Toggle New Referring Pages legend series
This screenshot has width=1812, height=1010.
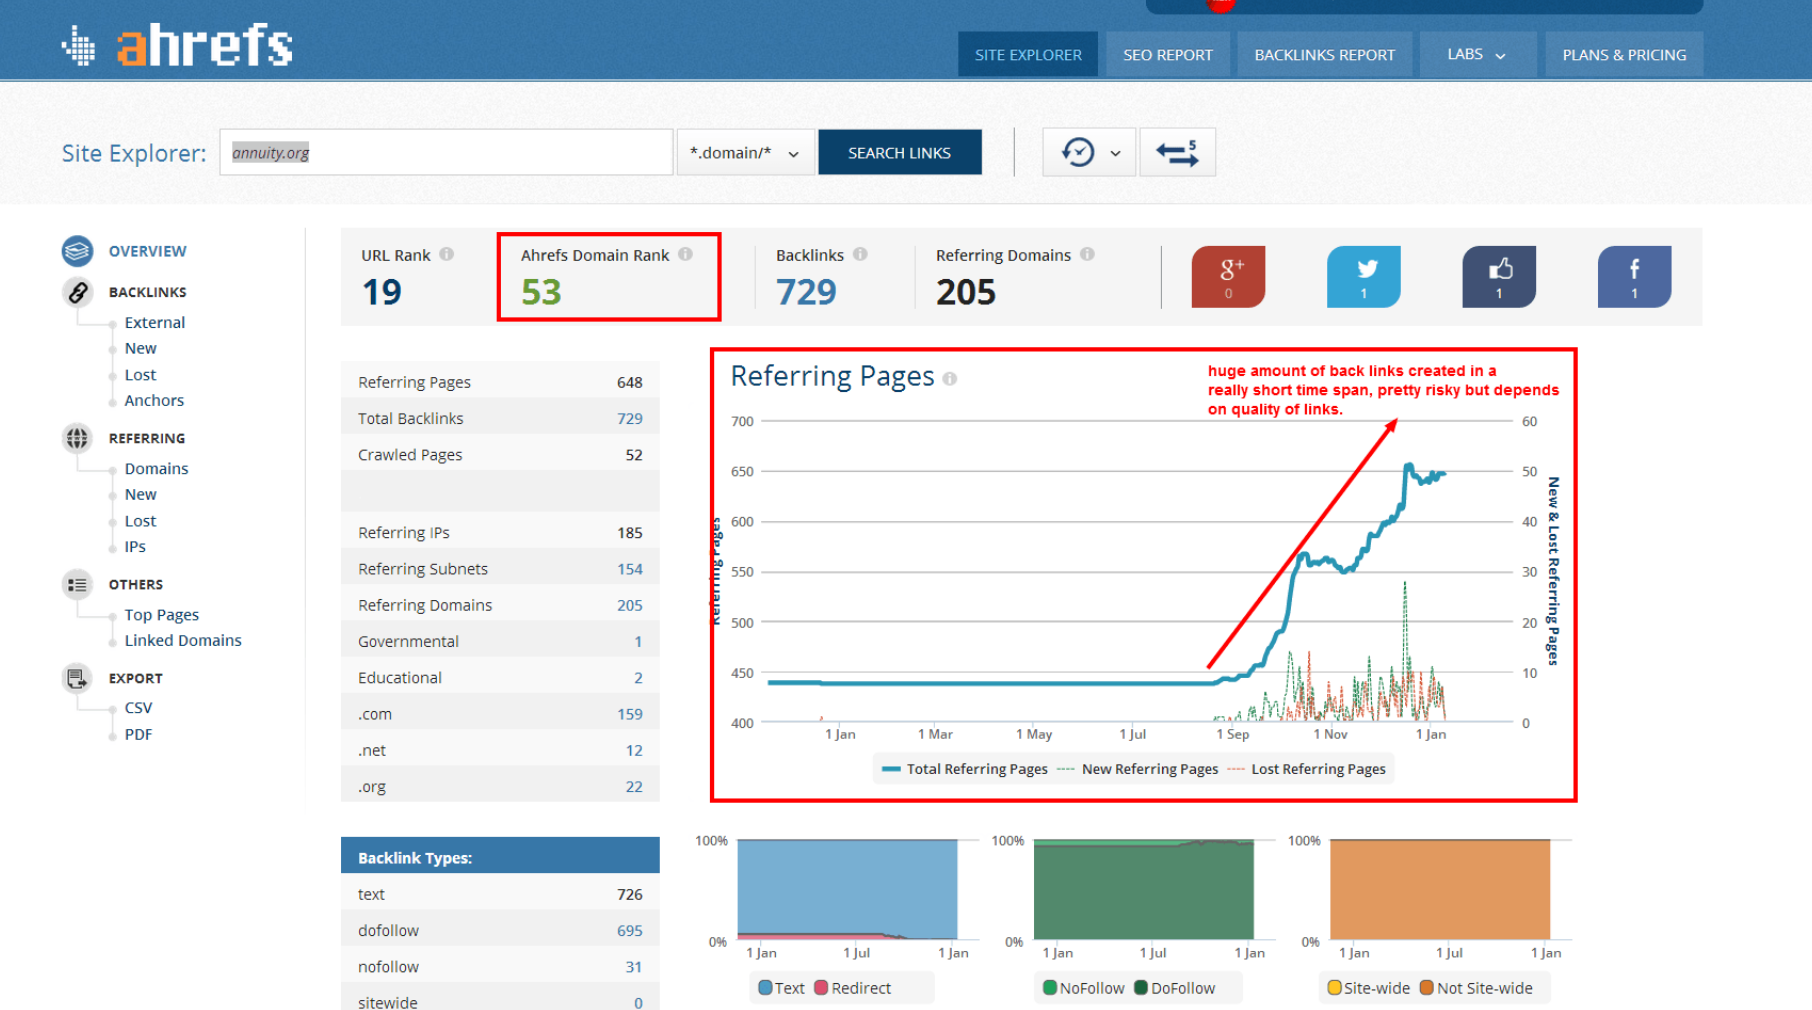1138,769
